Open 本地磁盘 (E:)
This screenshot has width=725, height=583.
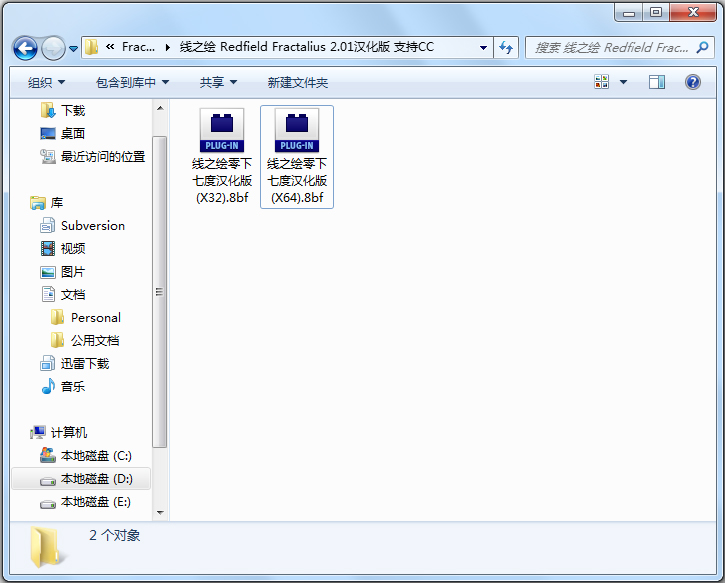pyautogui.click(x=96, y=502)
